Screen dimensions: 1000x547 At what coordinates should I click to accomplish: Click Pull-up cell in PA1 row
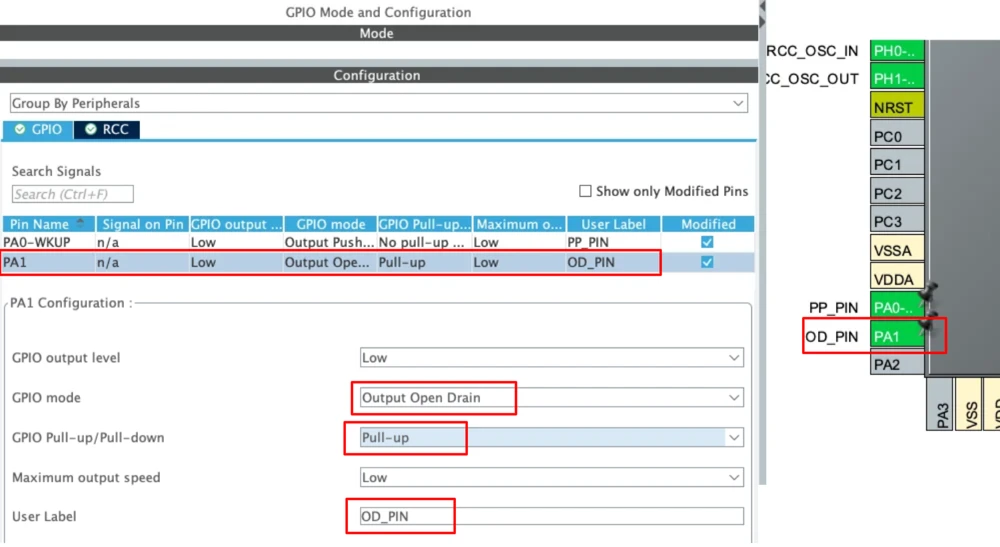pyautogui.click(x=402, y=262)
